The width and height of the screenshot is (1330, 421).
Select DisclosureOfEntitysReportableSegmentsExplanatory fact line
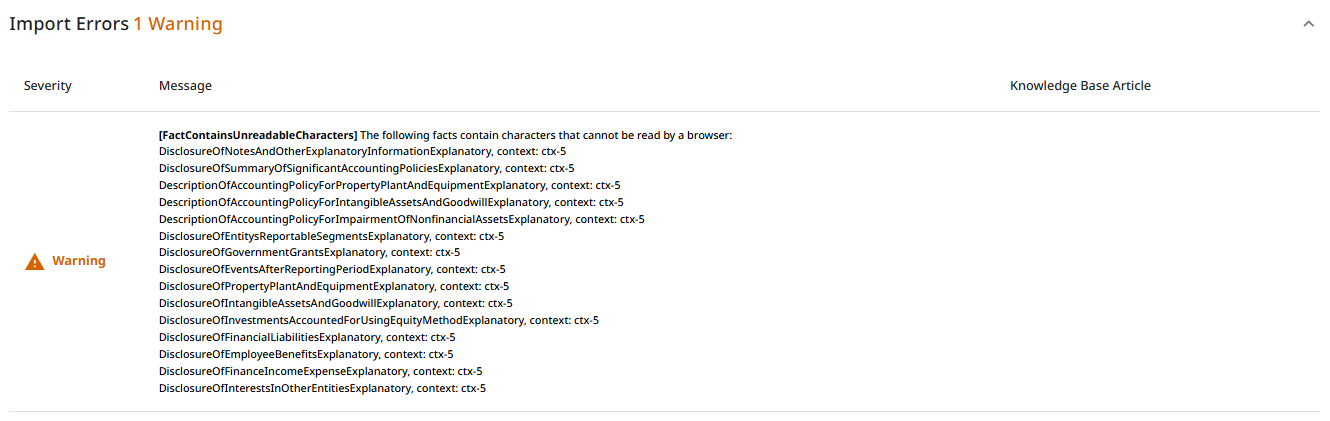[x=331, y=236]
